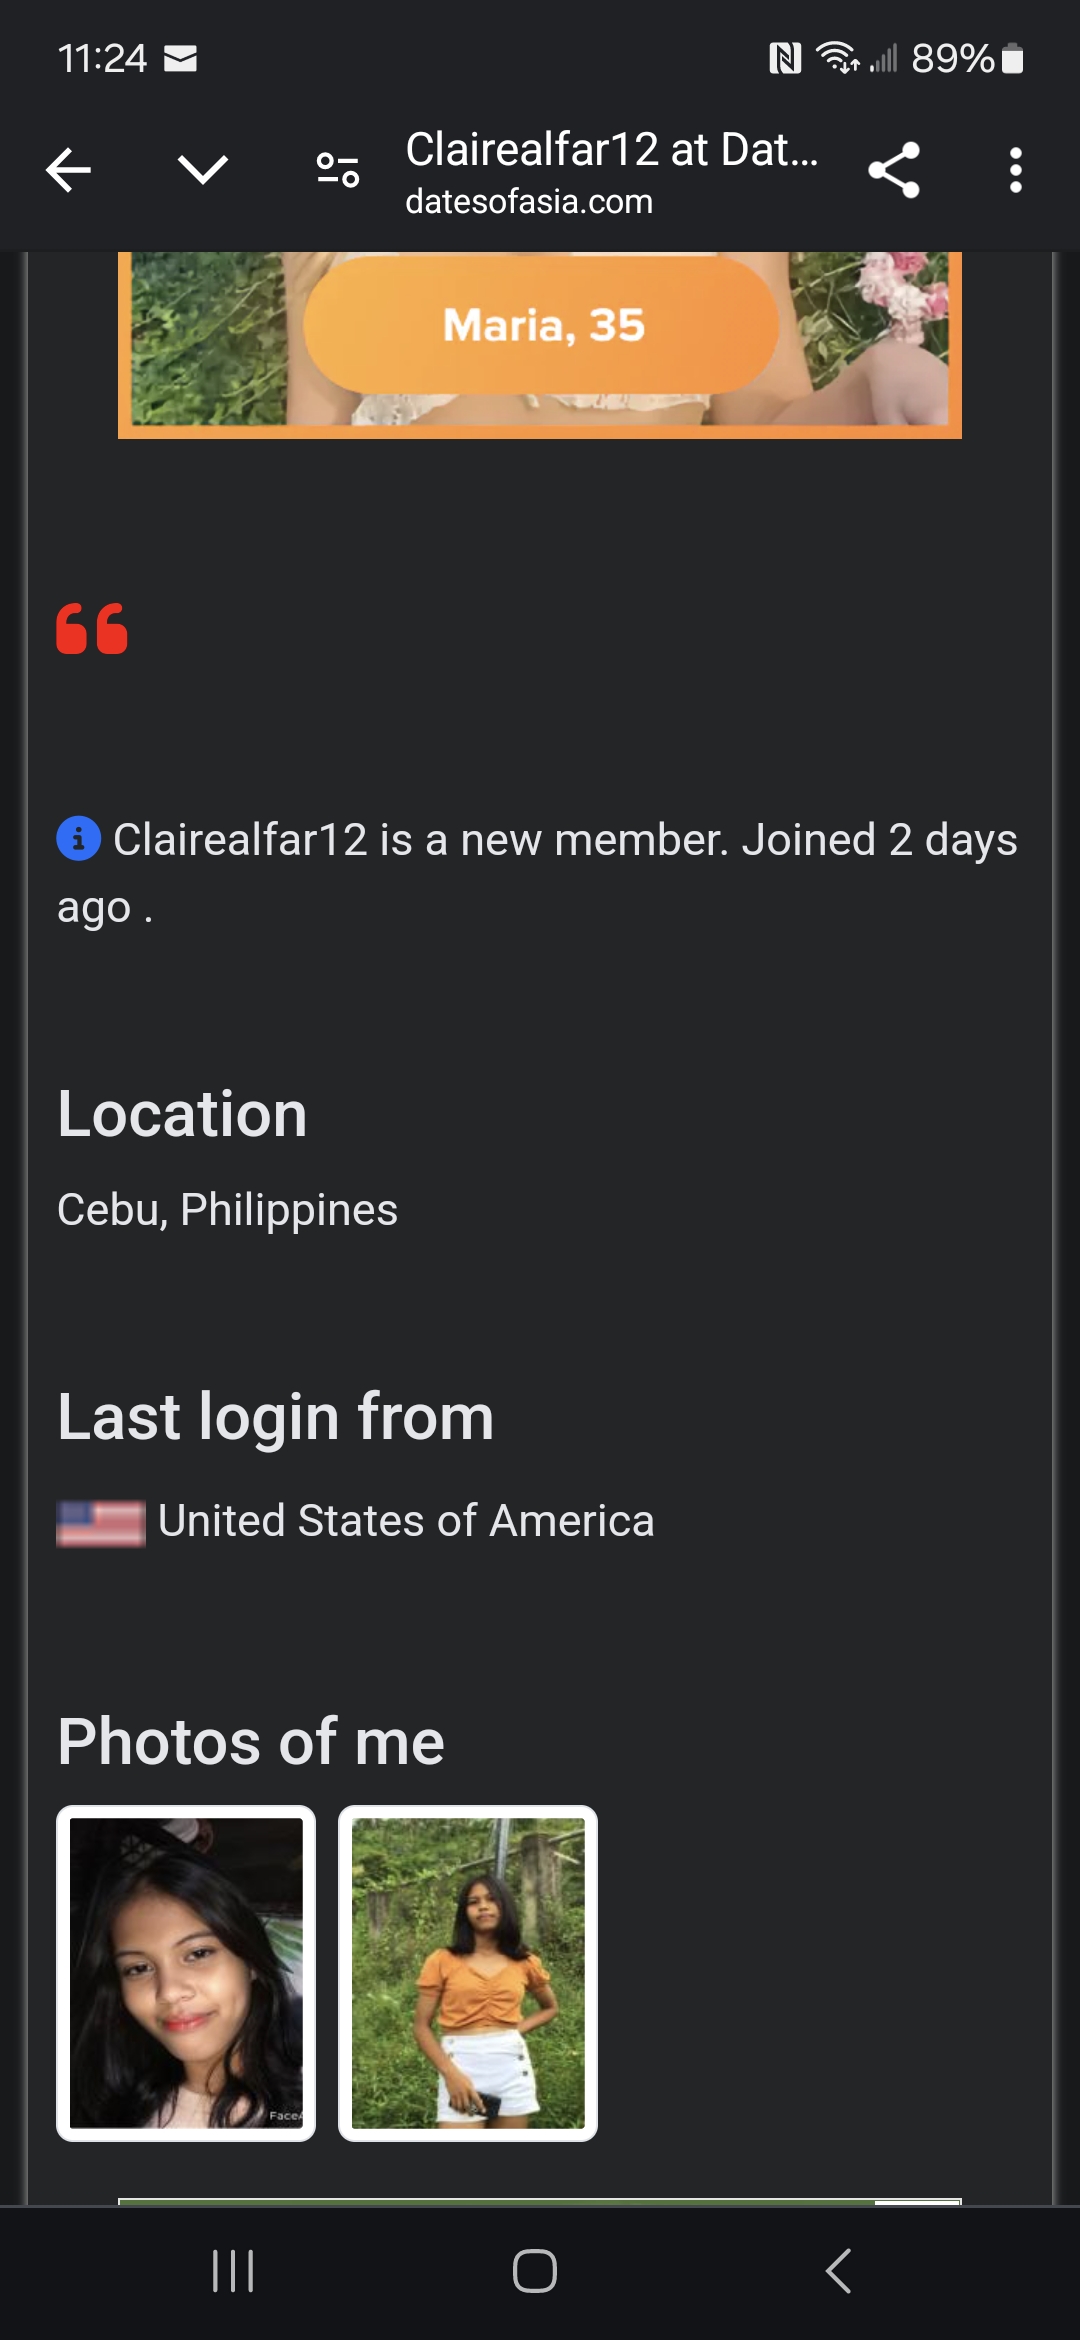Image resolution: width=1080 pixels, height=2340 pixels.
Task: Tap Android back navigation chevron
Action: [838, 2271]
